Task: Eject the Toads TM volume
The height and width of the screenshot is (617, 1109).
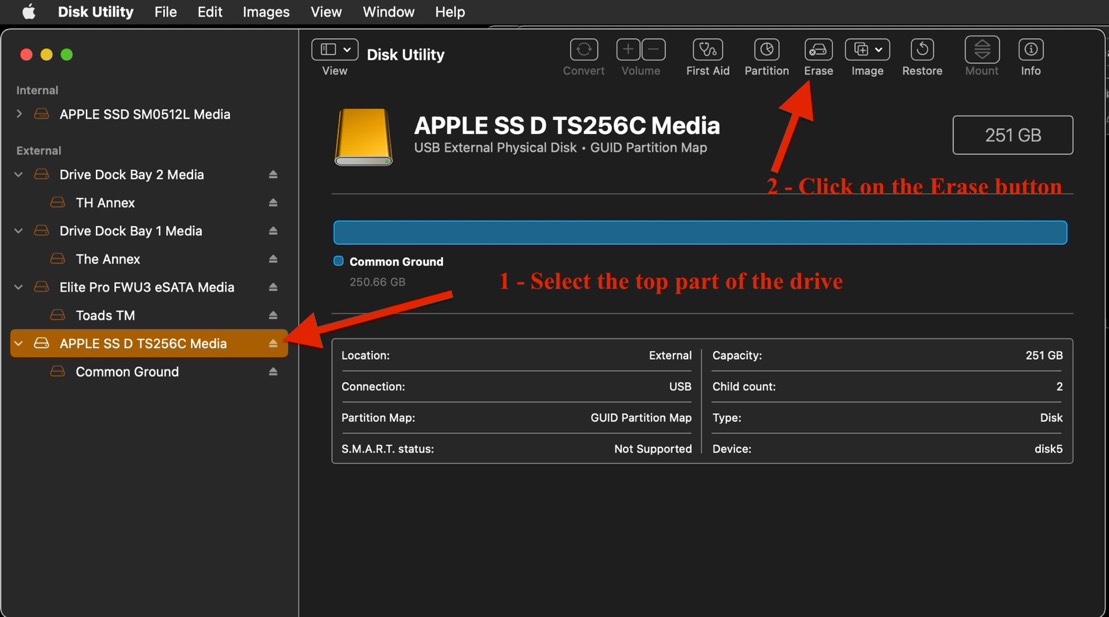Action: tap(273, 316)
